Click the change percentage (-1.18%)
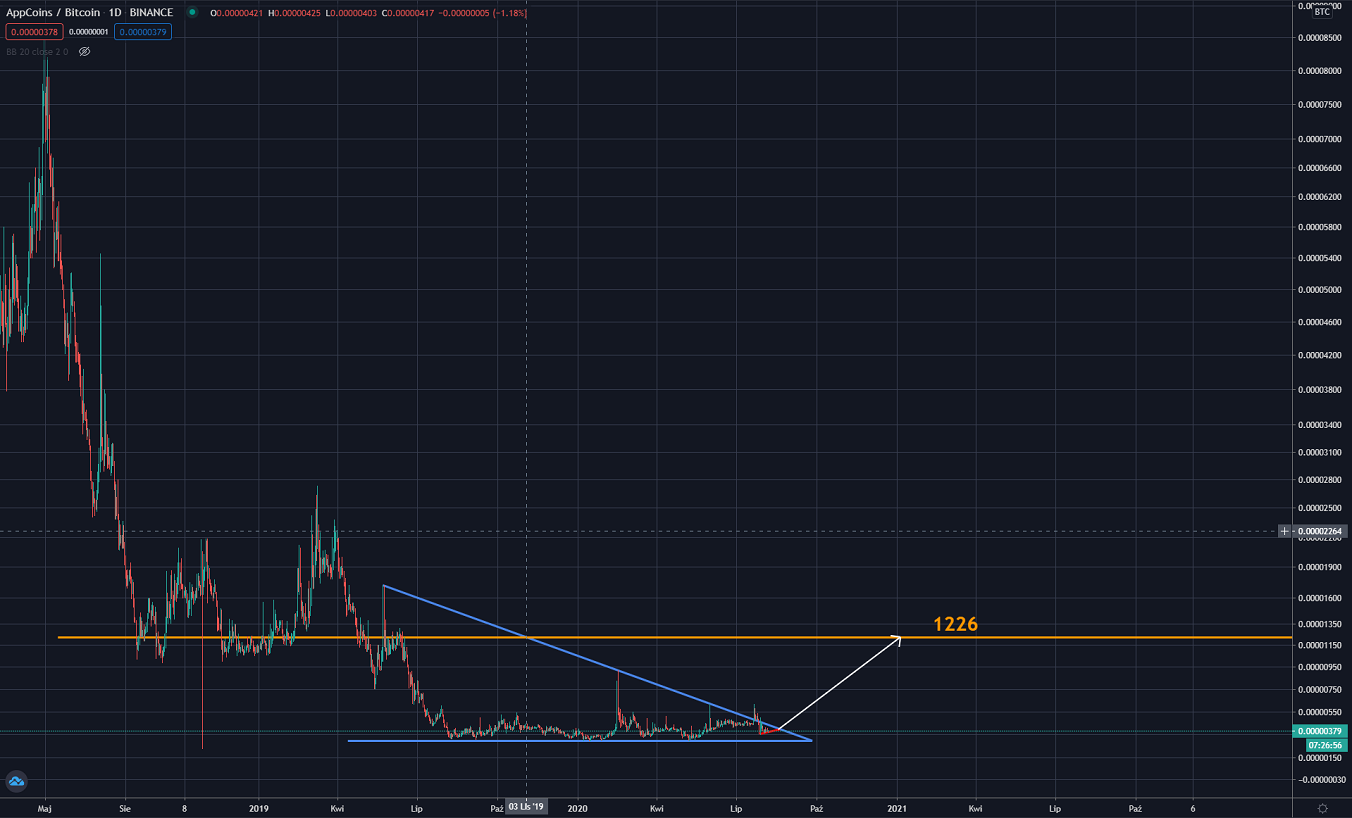Image resolution: width=1352 pixels, height=818 pixels. pyautogui.click(x=508, y=13)
